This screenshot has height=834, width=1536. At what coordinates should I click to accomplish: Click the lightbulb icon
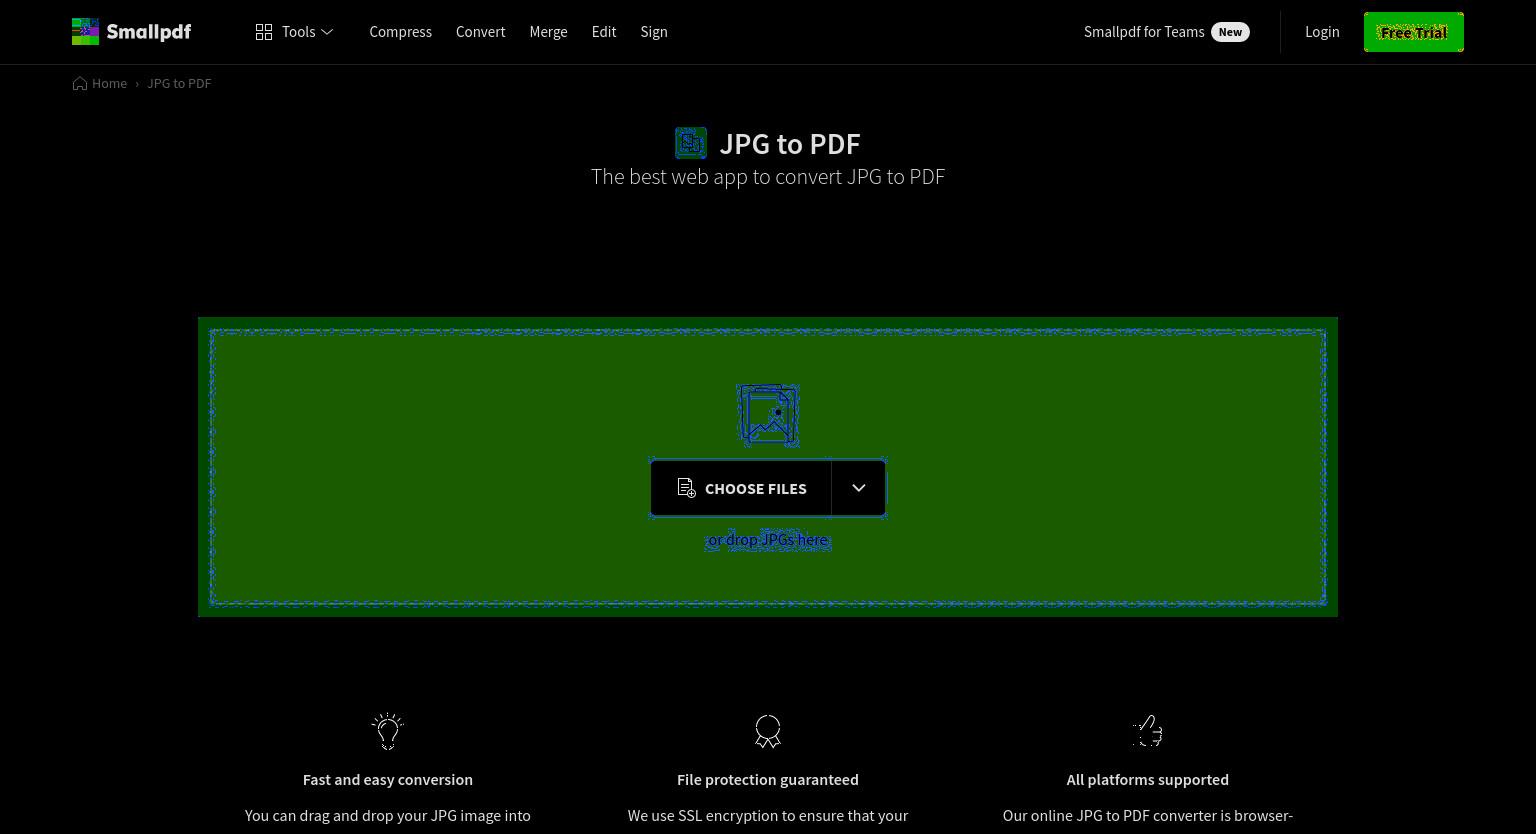[x=388, y=731]
